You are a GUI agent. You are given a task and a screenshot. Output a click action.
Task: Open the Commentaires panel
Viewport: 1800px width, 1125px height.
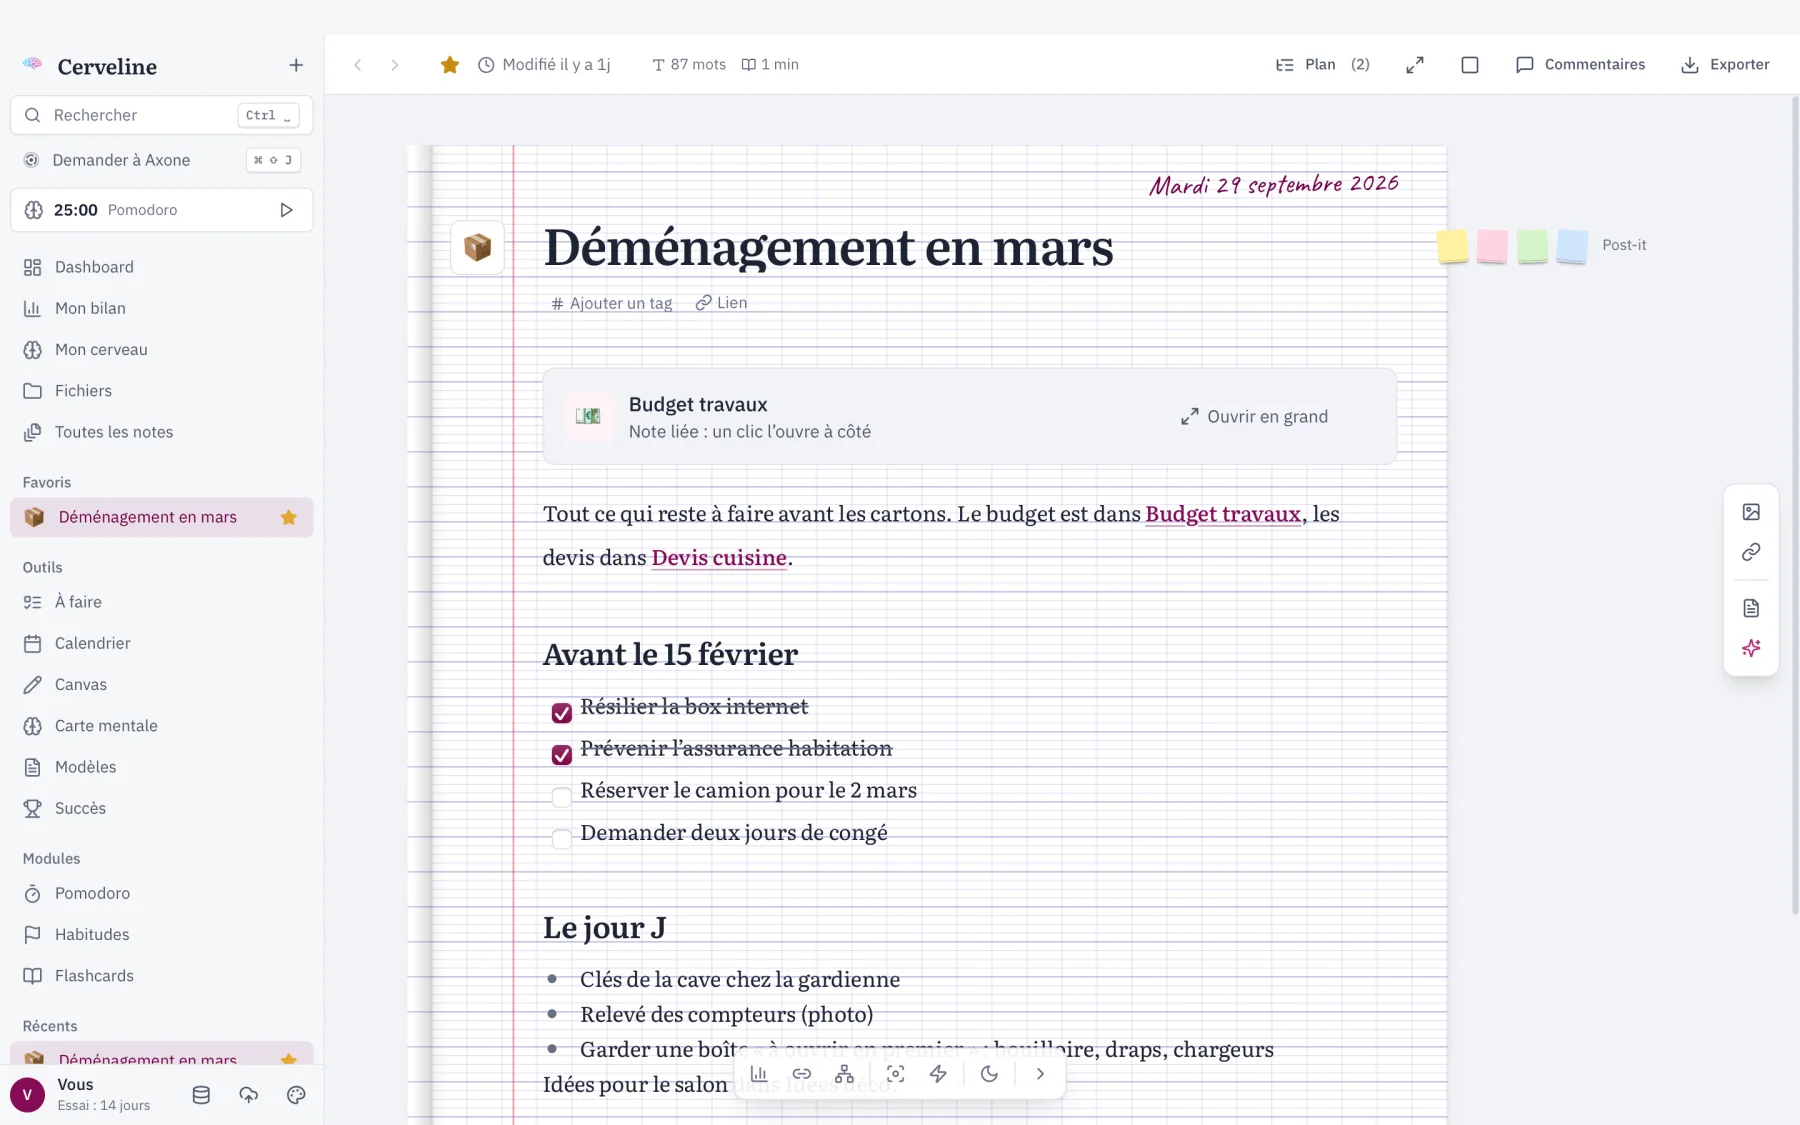[1580, 65]
